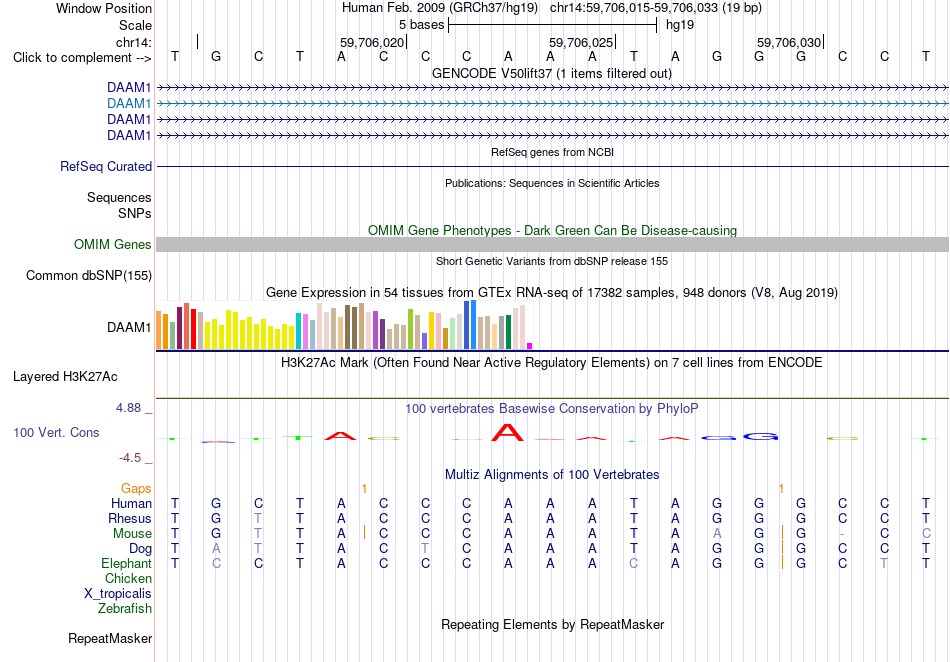Click the tall blue bars in the GTEx chart
Screen dimensions: 950x662
[x=470, y=325]
